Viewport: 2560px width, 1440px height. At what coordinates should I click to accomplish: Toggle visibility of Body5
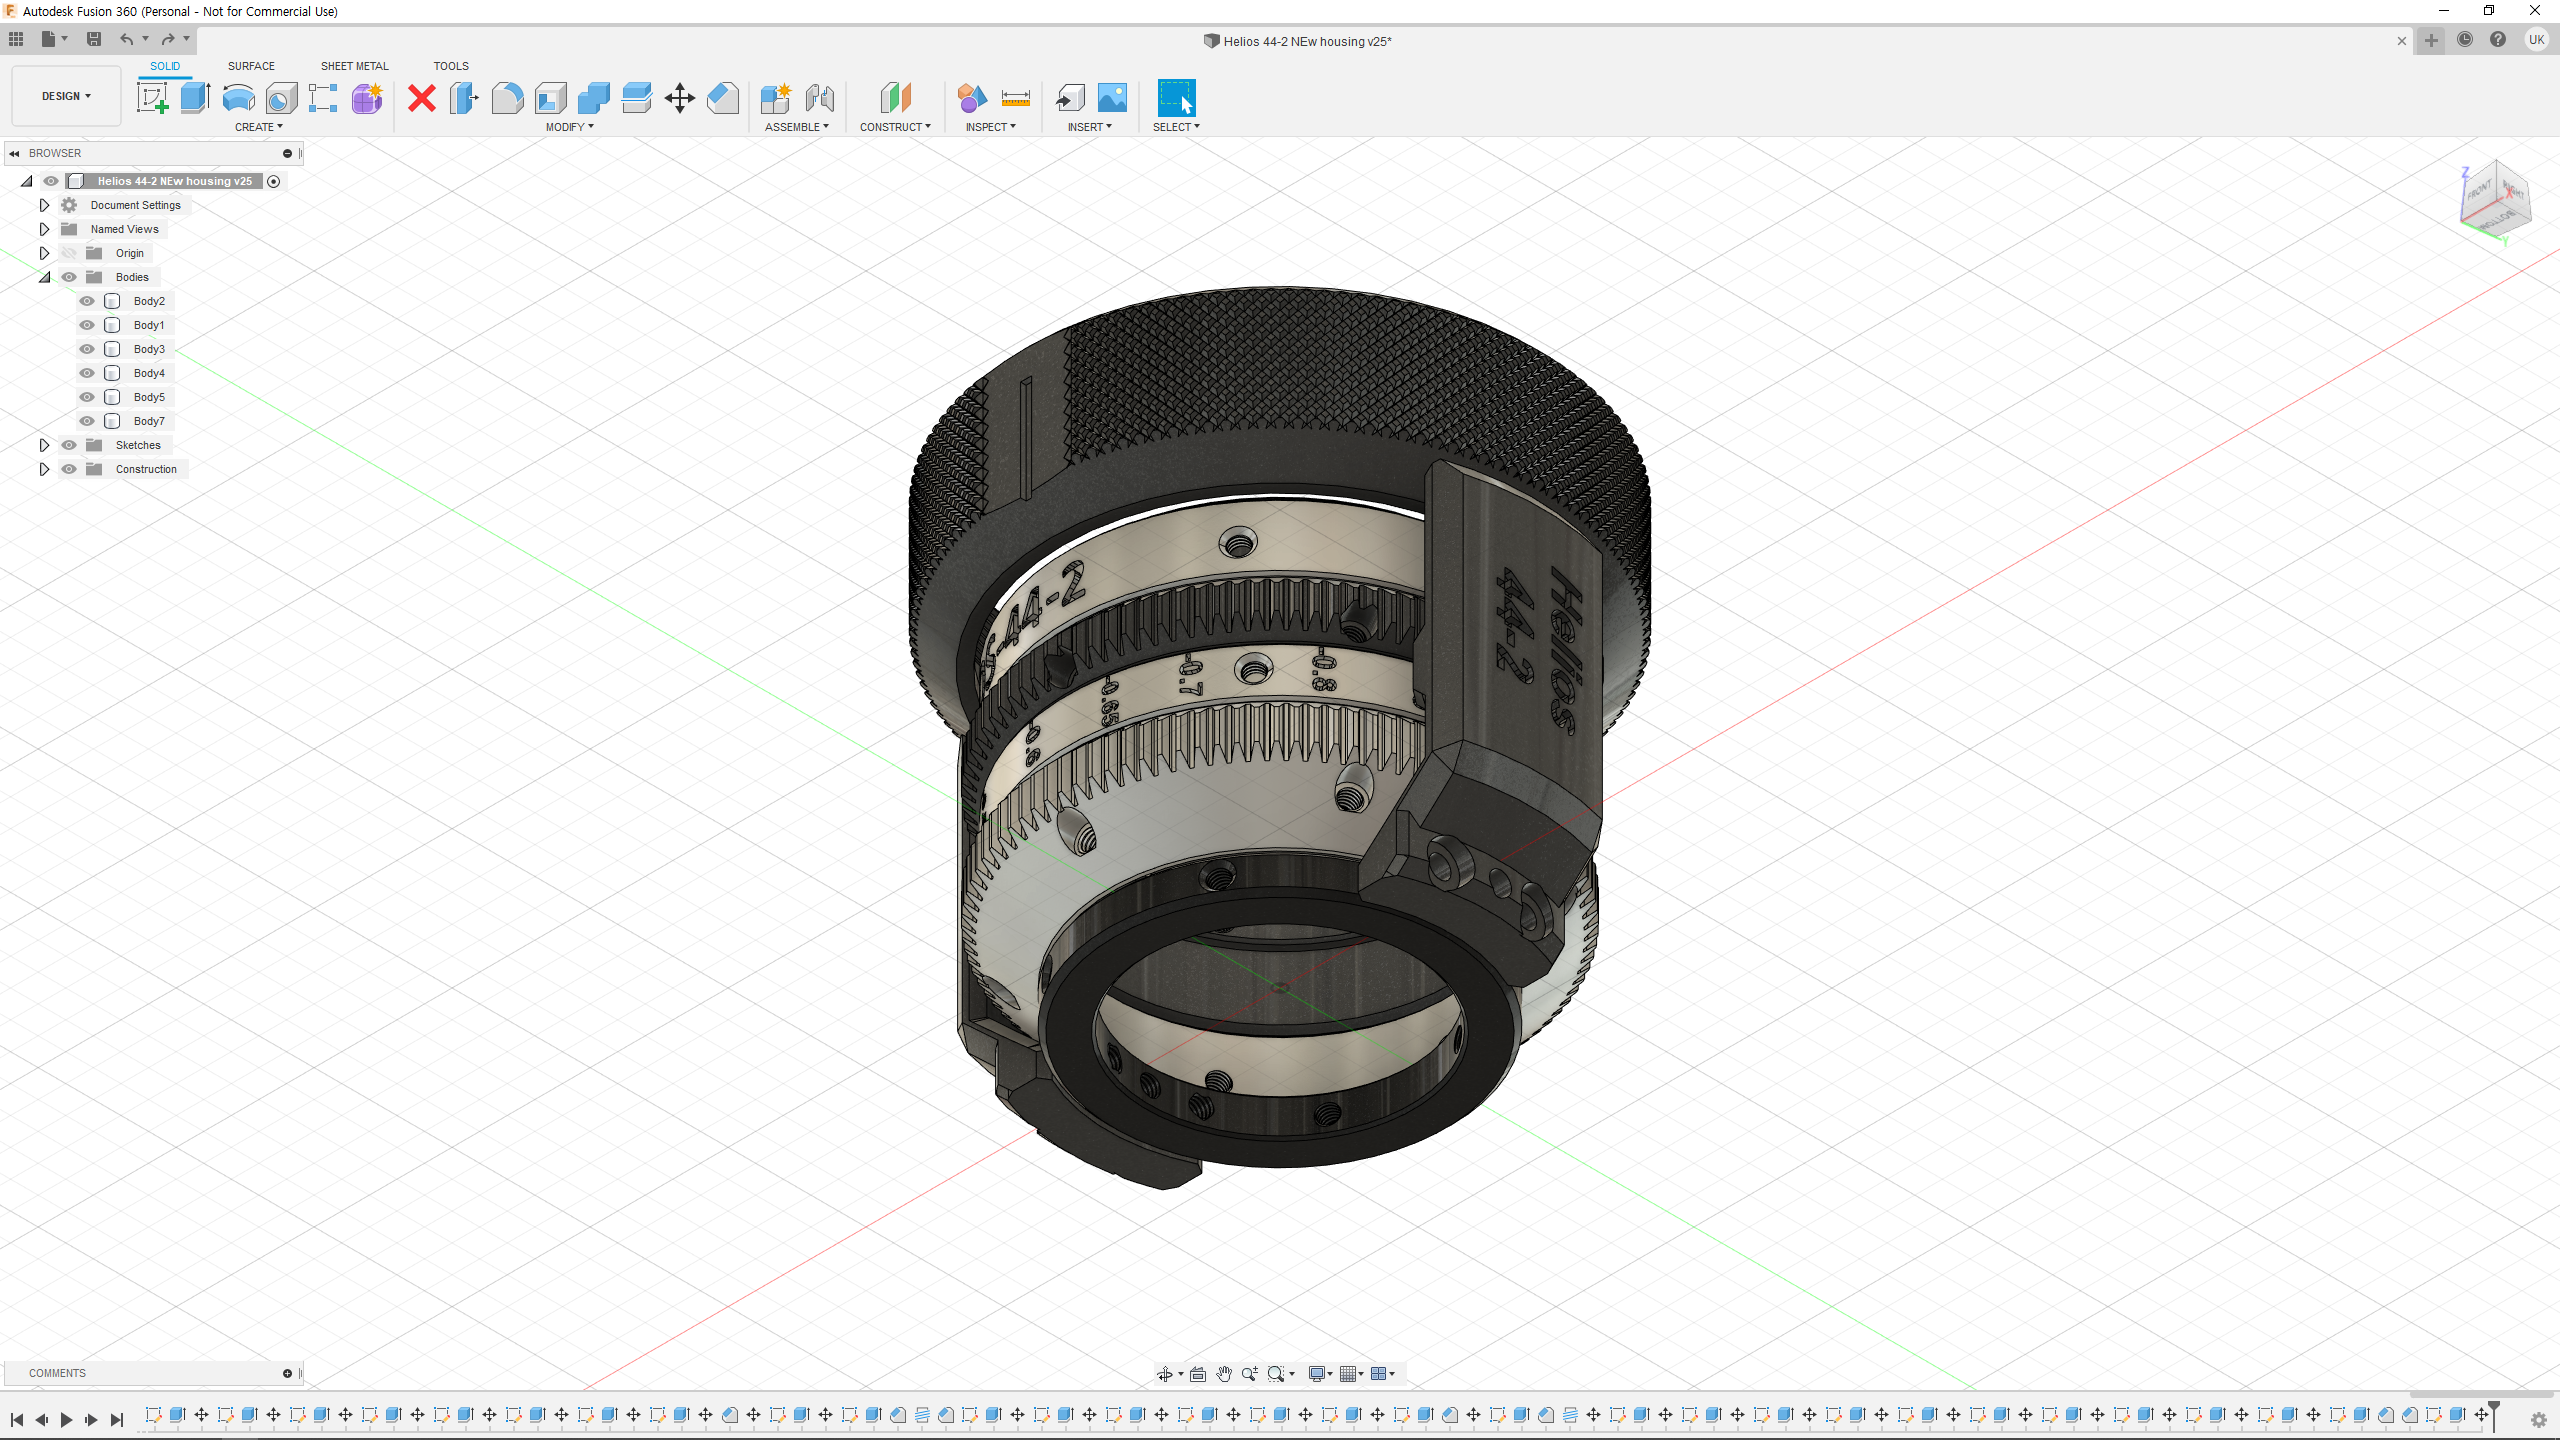pos(87,397)
